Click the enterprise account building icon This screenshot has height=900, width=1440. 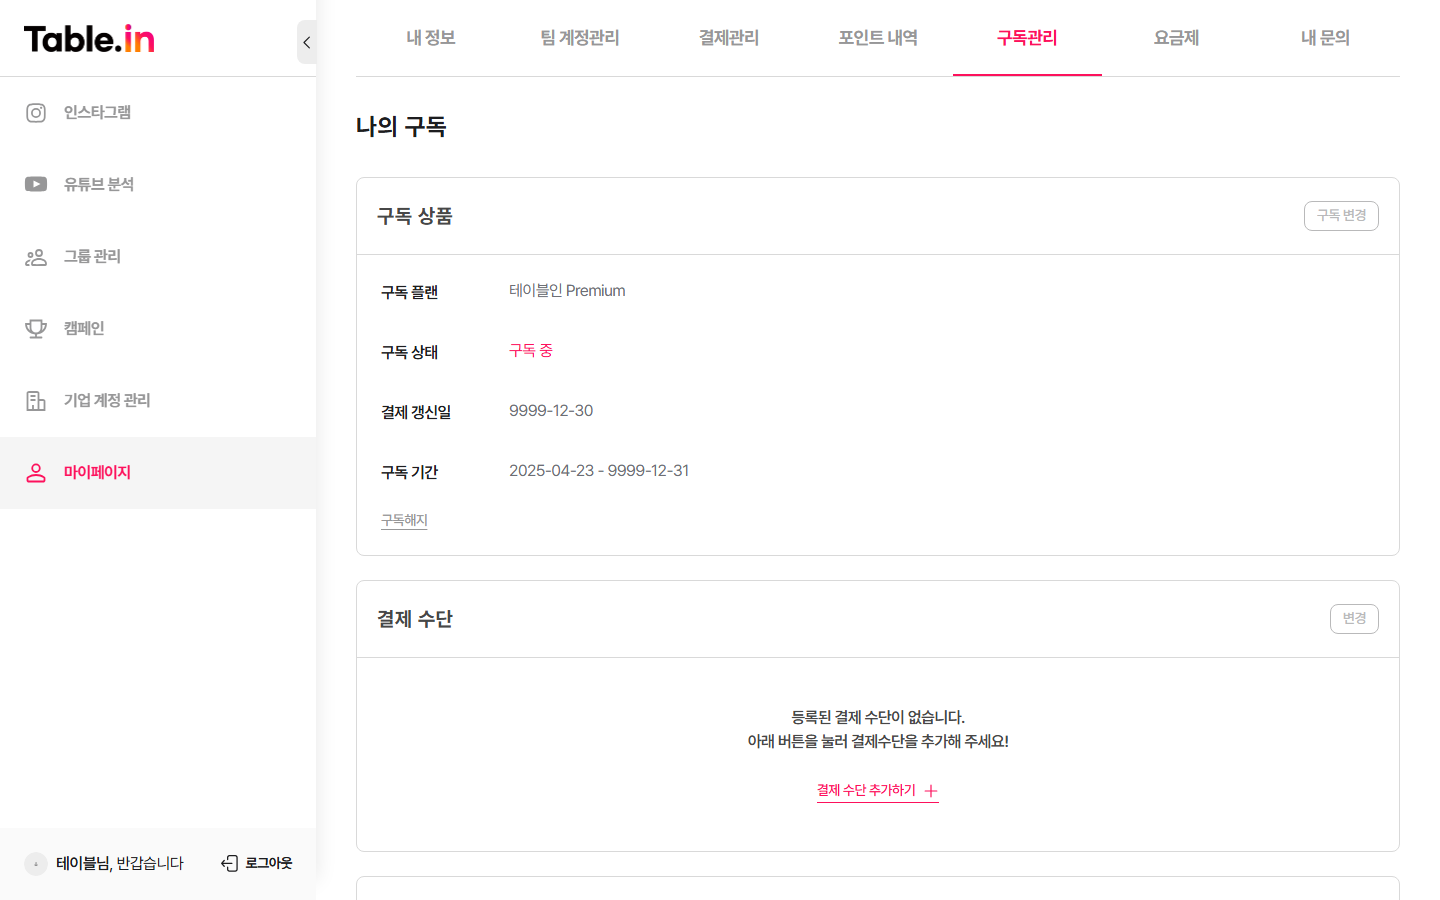pos(36,401)
